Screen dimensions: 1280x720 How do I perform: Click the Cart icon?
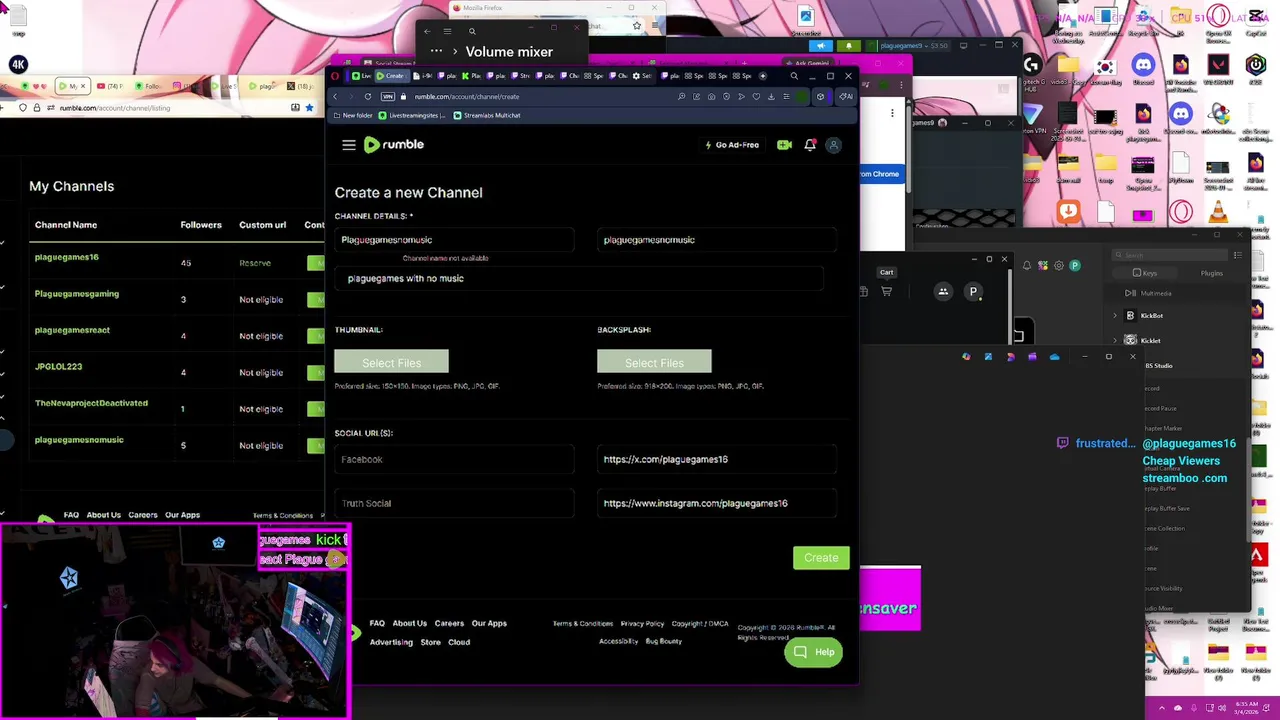(x=886, y=291)
